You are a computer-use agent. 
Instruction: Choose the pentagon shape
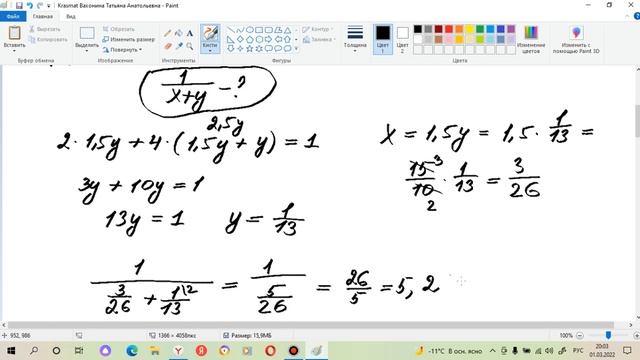[x=249, y=39]
